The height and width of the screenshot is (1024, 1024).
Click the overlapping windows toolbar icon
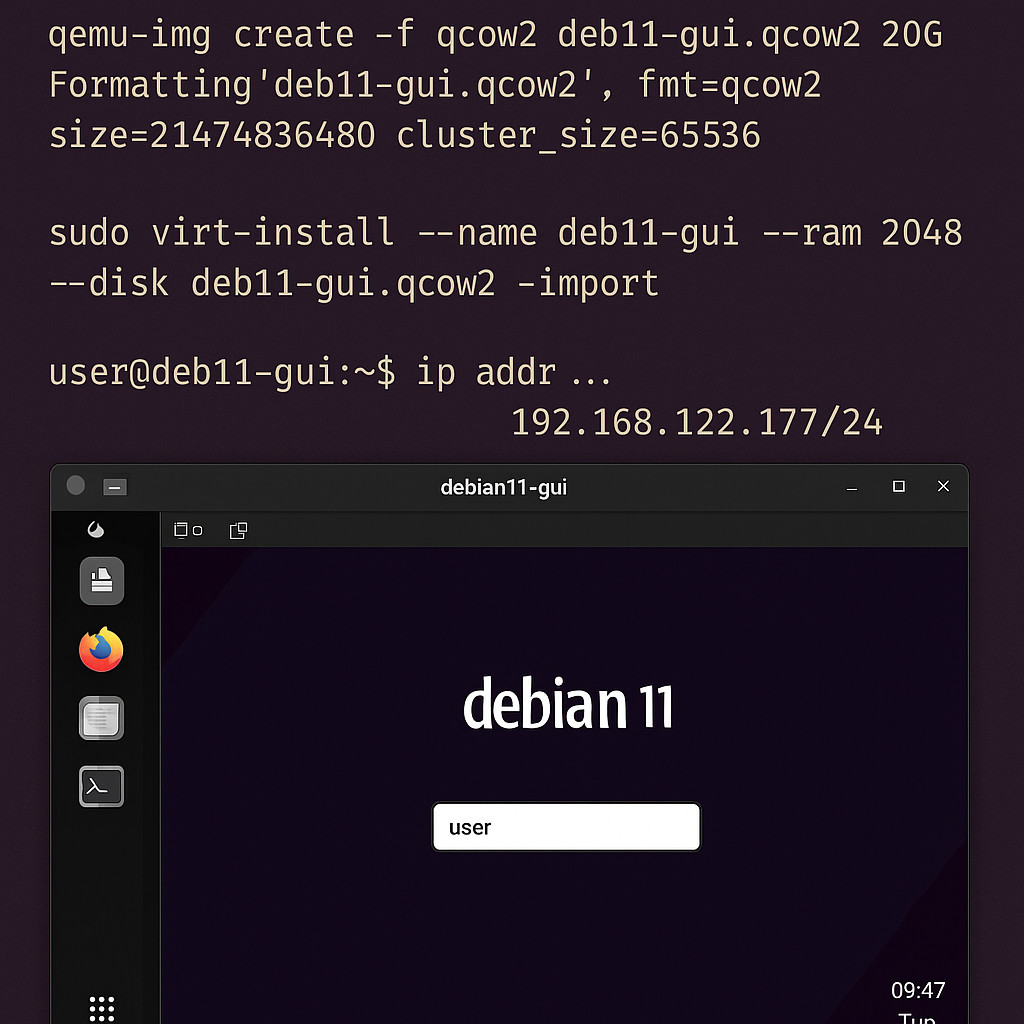238,530
